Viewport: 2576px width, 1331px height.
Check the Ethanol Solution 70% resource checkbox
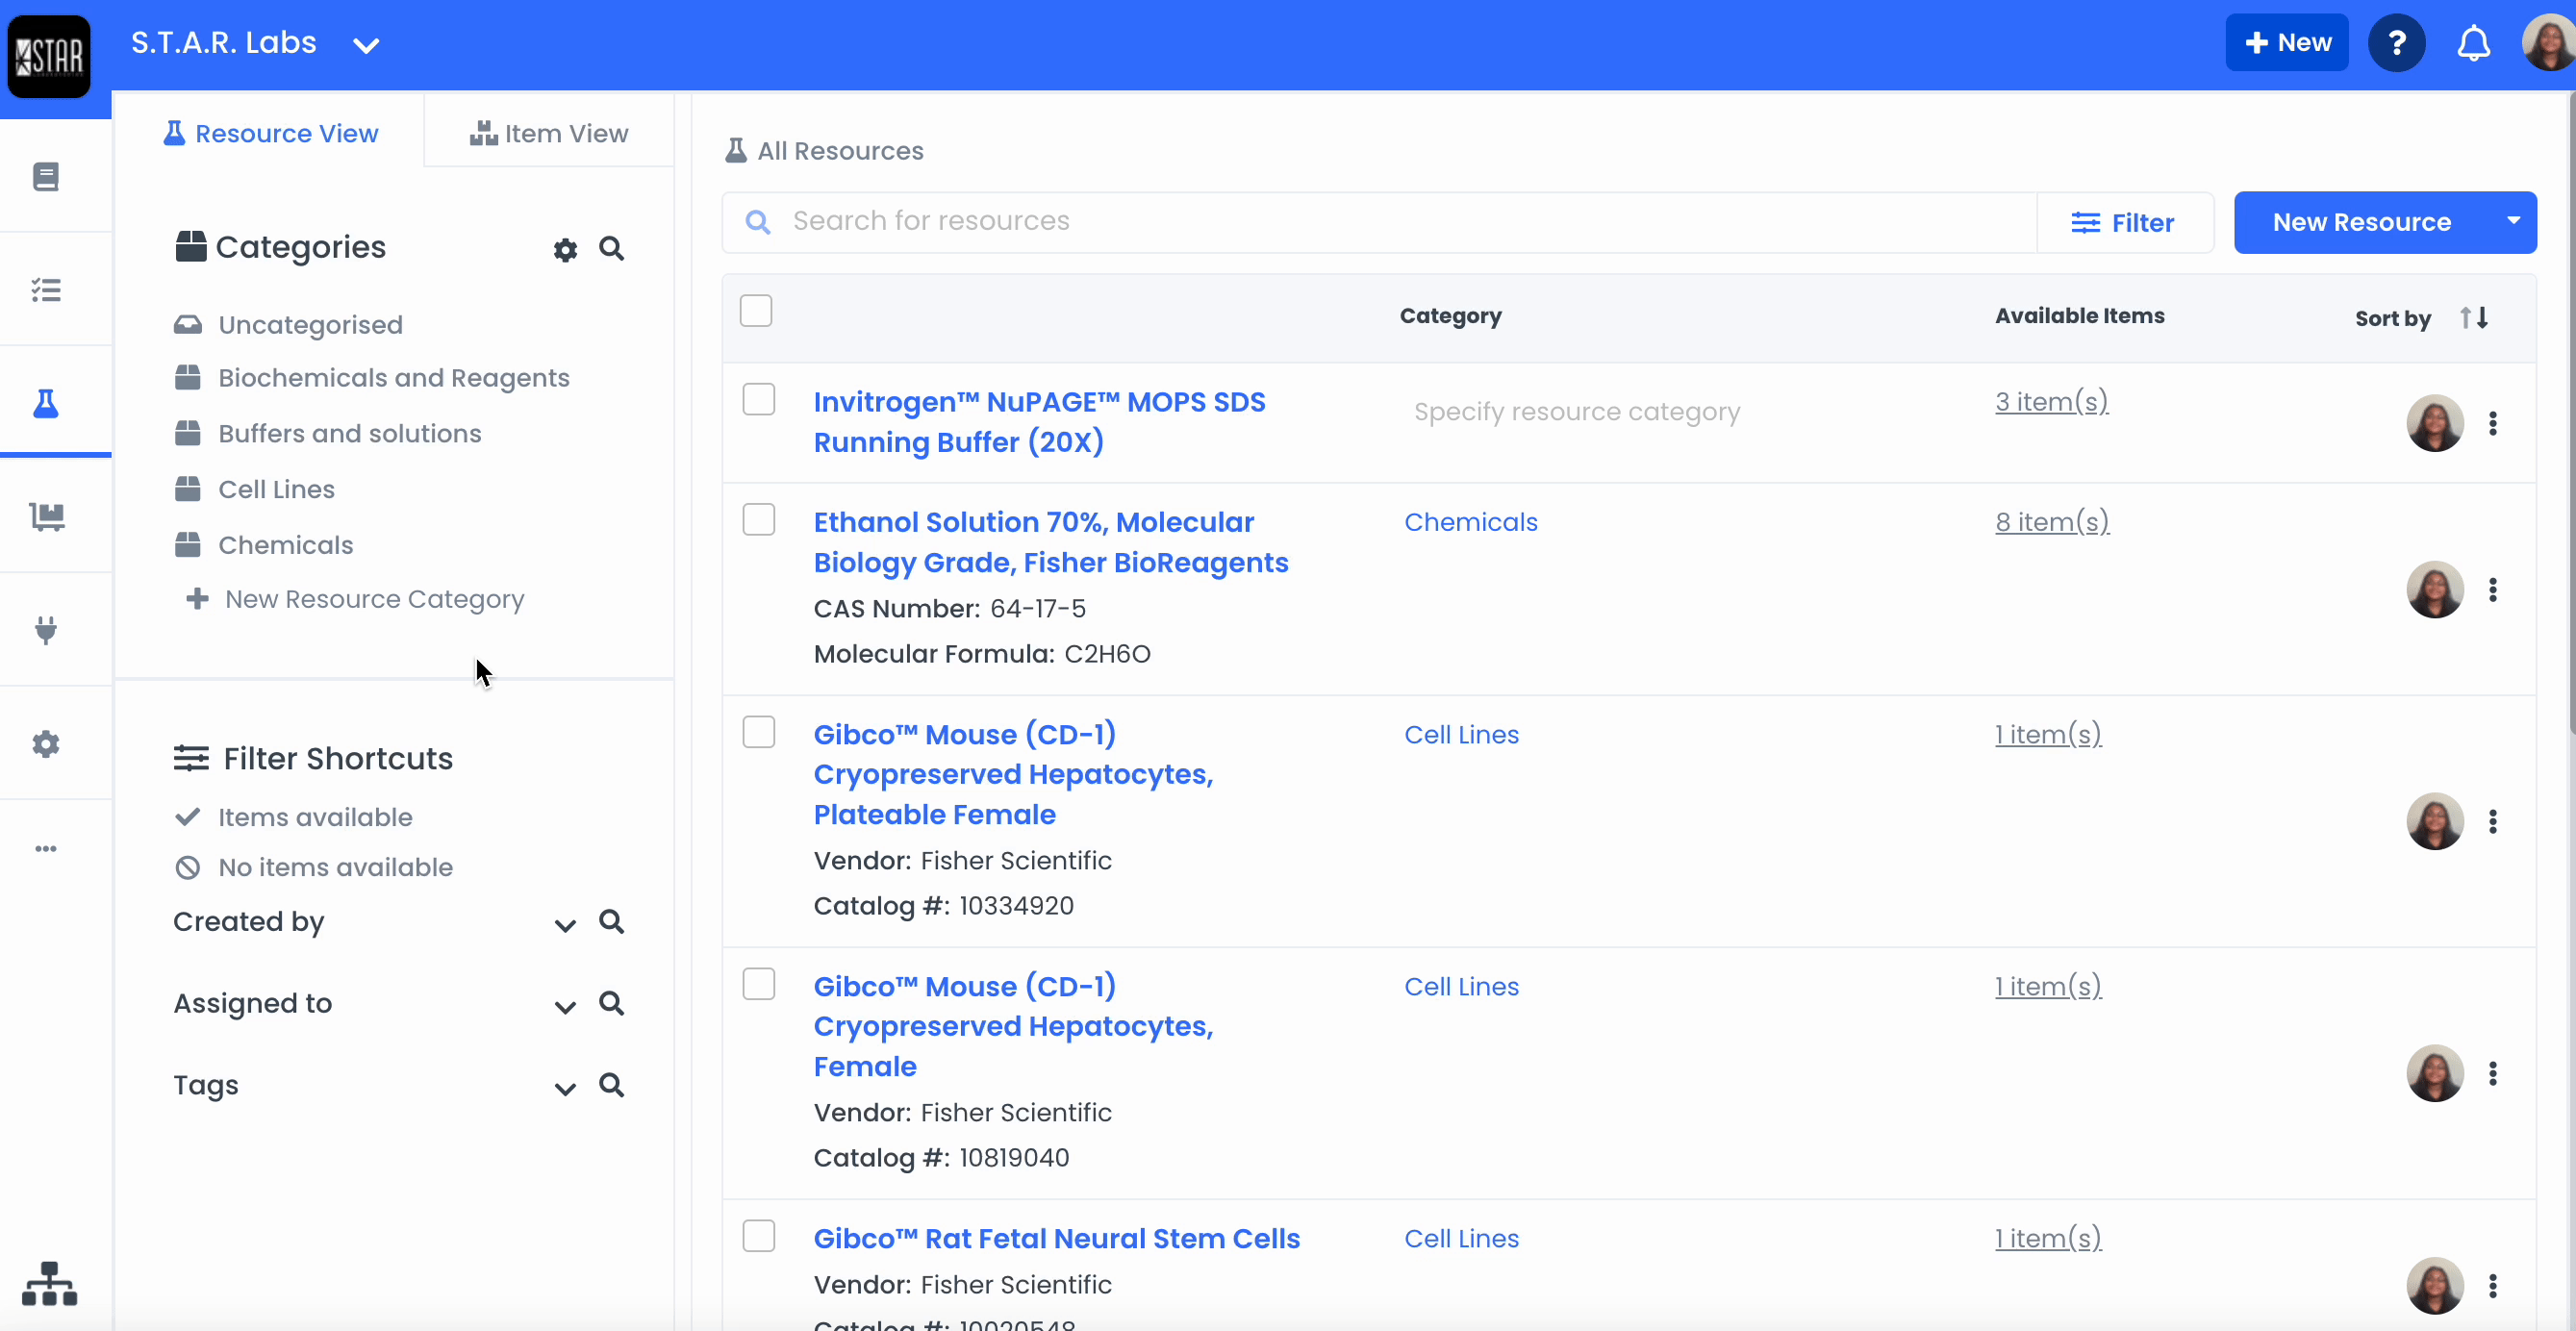[758, 520]
